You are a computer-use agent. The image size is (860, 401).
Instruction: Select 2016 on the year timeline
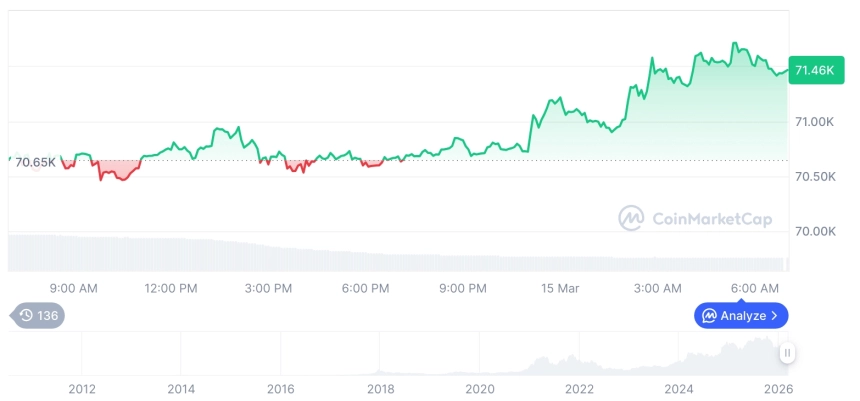pyautogui.click(x=281, y=389)
